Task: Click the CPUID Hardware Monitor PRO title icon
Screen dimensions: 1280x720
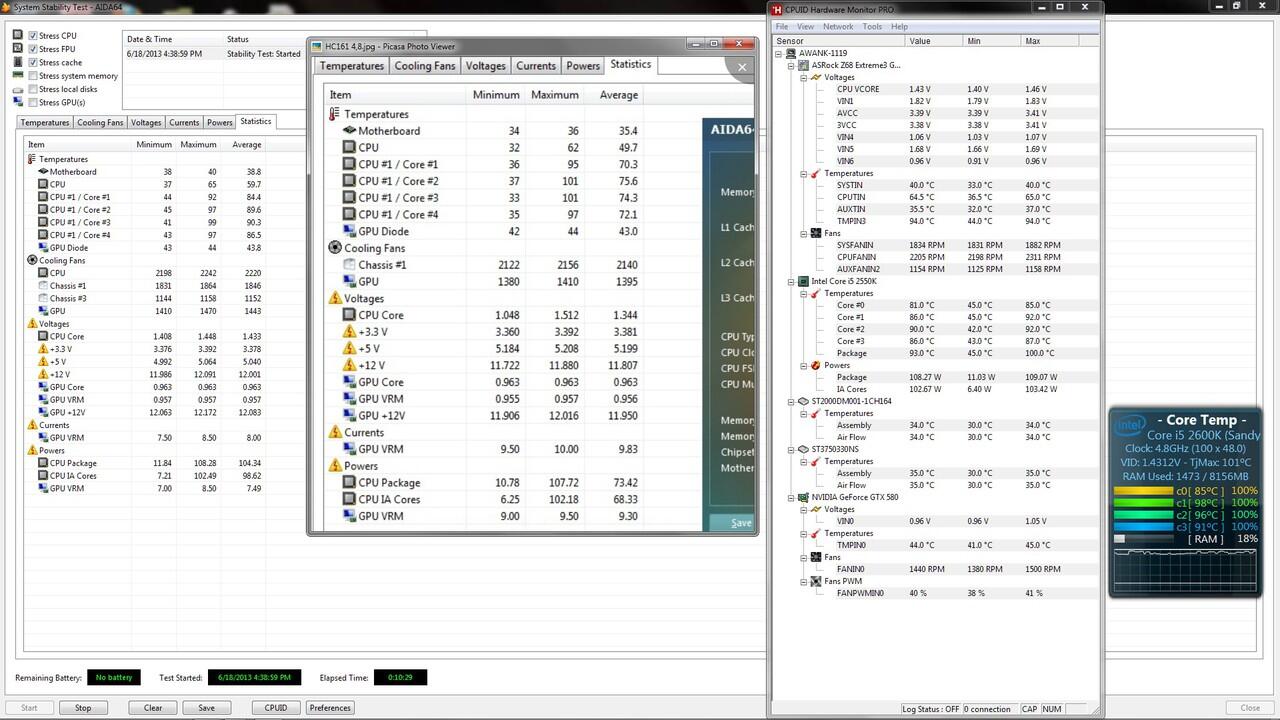Action: coord(778,10)
